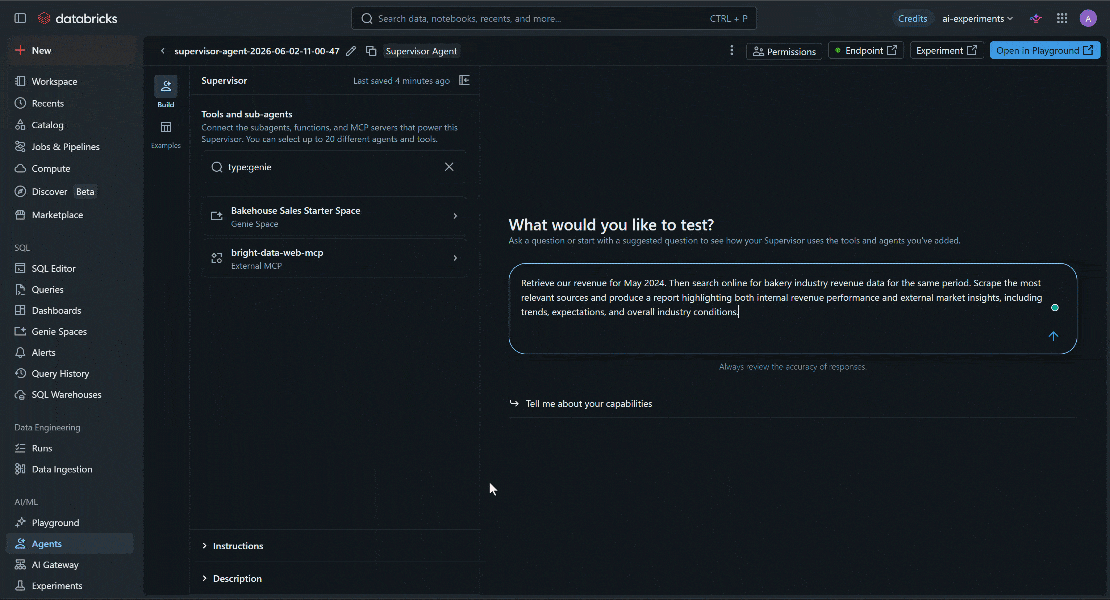Click Open in Playground
Screen dimensions: 1110x600
click(1045, 51)
